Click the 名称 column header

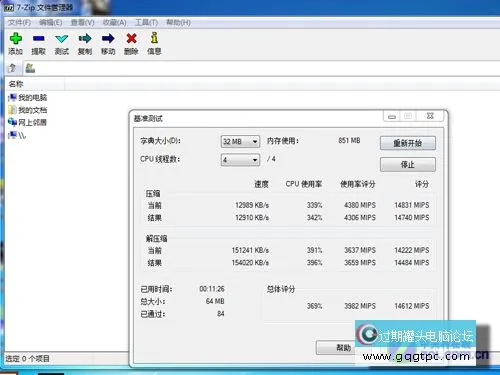[x=35, y=84]
